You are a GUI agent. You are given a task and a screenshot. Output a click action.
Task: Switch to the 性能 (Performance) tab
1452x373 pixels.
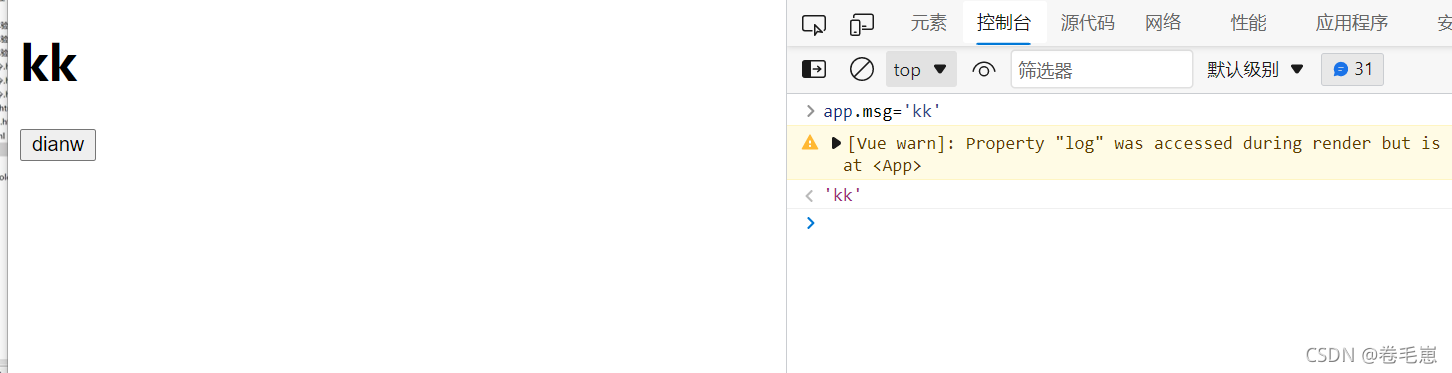pos(1248,23)
